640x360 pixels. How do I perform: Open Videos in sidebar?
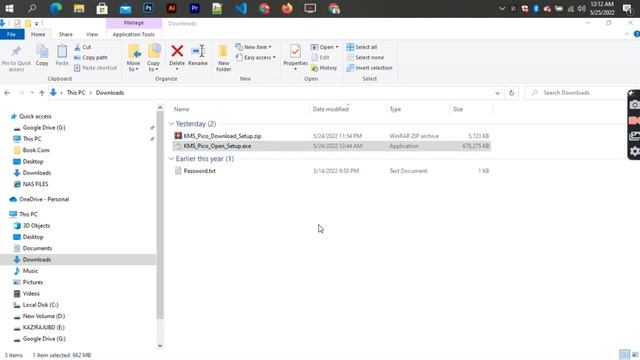pos(31,293)
